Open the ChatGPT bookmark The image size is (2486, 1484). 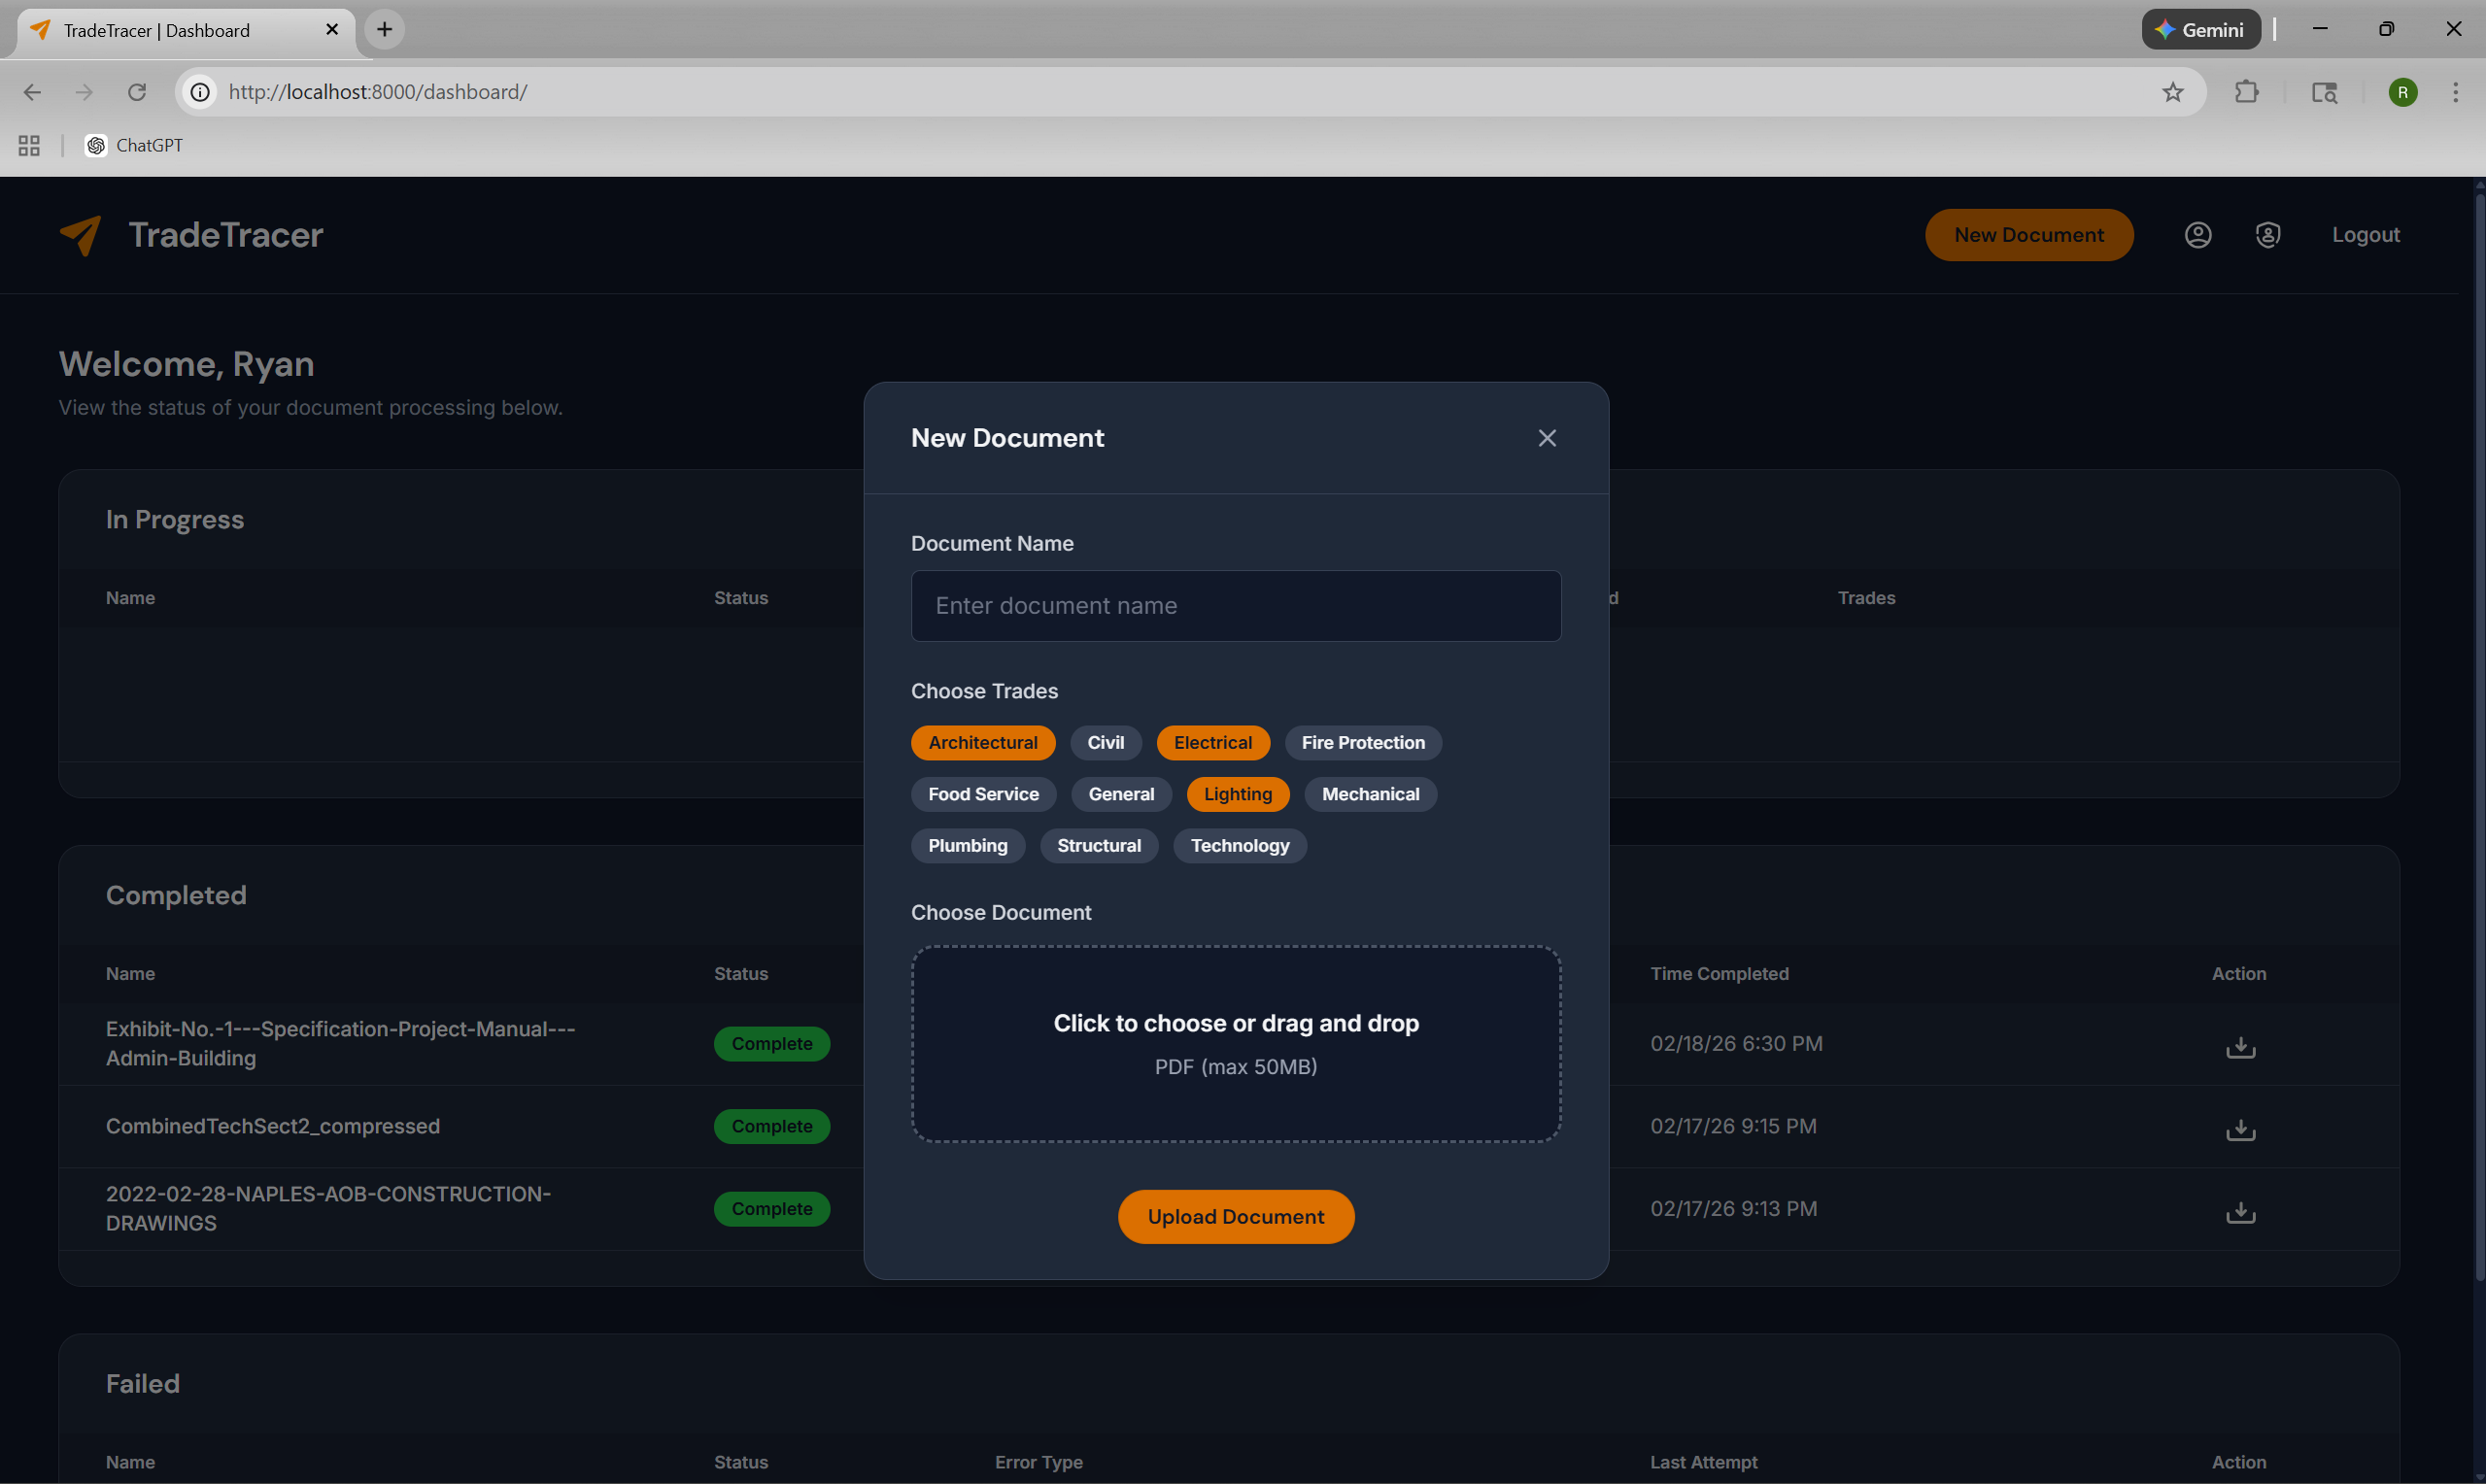click(134, 146)
